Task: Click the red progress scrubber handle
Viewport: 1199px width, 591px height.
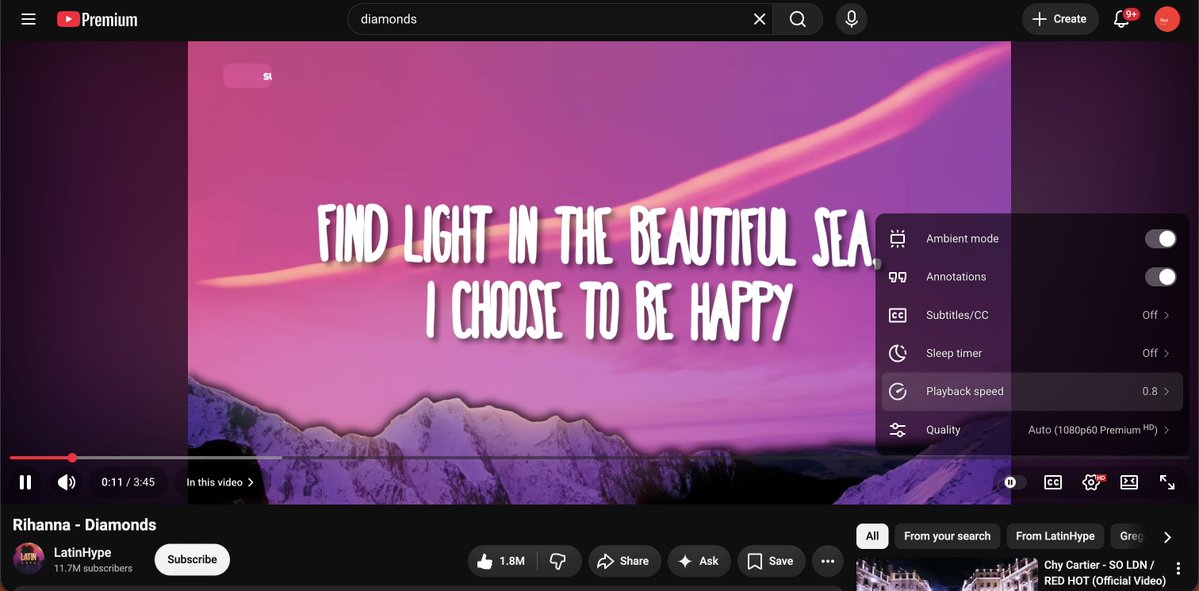Action: coord(72,458)
